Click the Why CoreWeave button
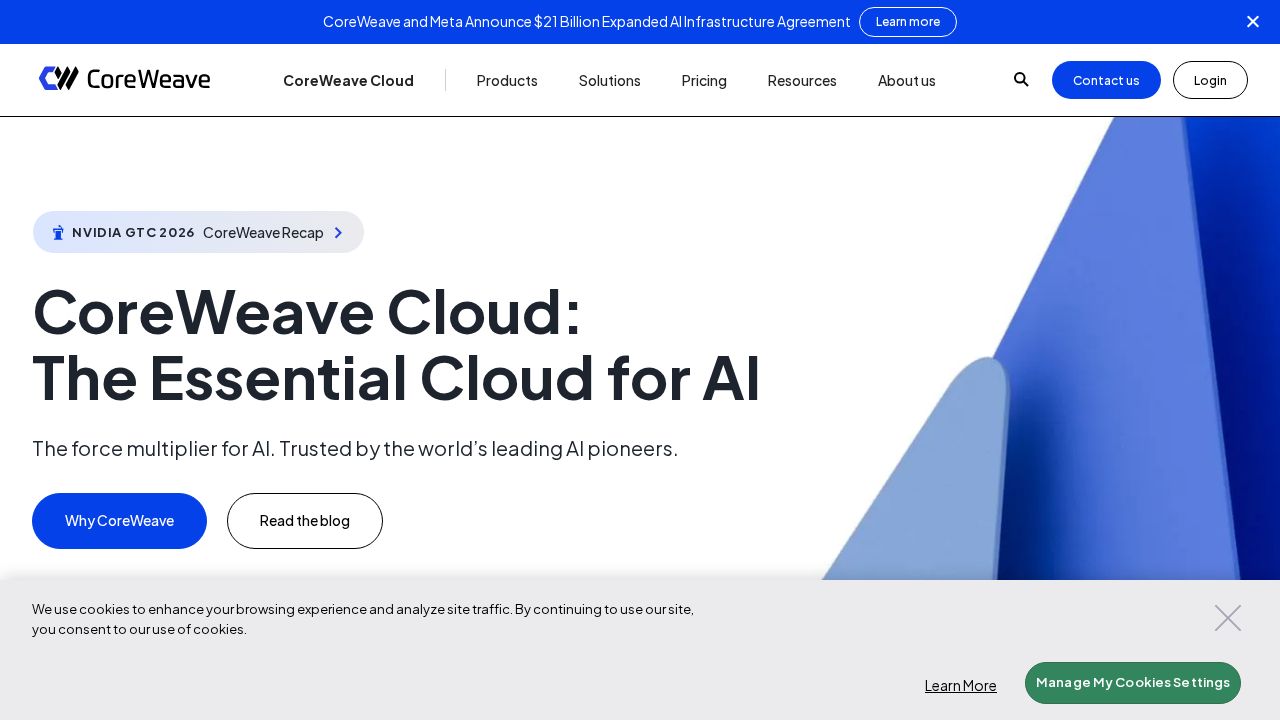1280x720 pixels. (x=119, y=521)
